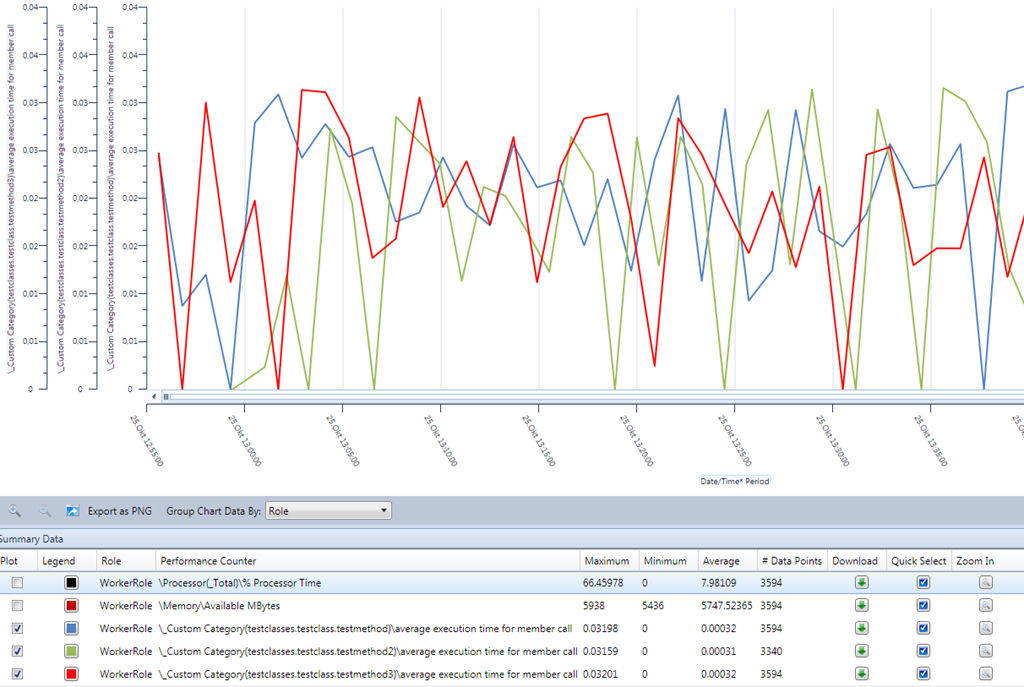Click the blue legend swatch for testmethod
This screenshot has height=687, width=1024.
point(72,628)
